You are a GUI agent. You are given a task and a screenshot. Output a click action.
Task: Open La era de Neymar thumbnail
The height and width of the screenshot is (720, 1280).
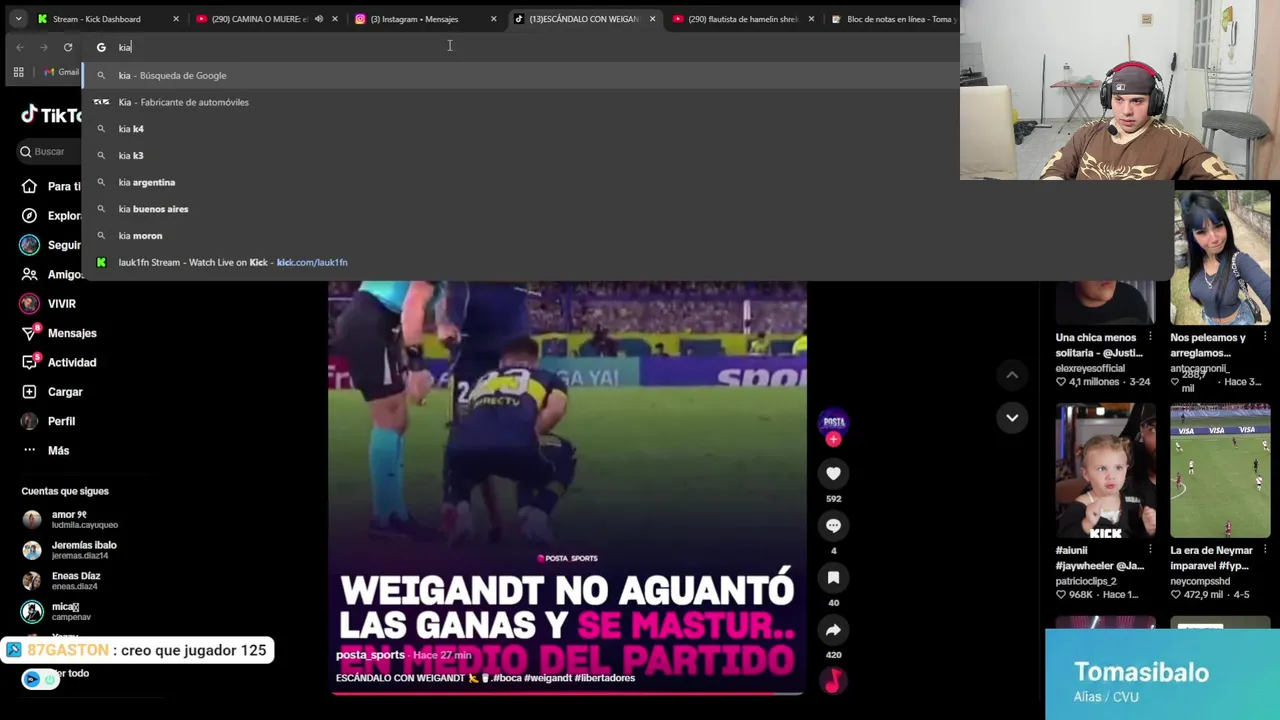pos(1220,471)
